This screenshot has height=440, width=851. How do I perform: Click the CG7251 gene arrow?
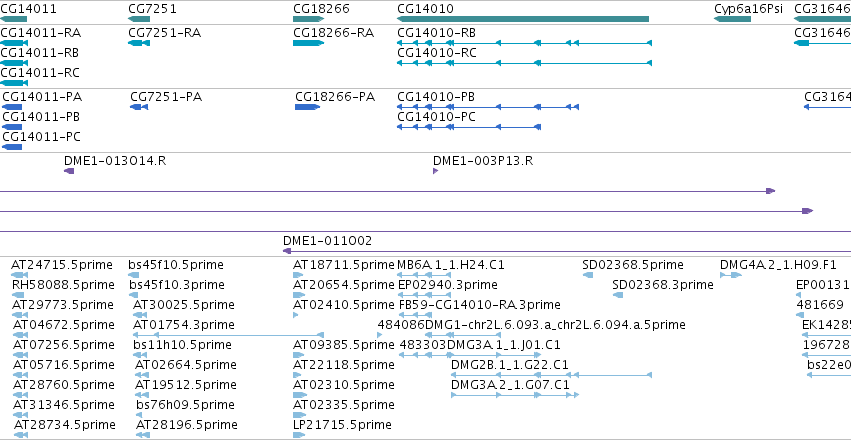tap(139, 19)
